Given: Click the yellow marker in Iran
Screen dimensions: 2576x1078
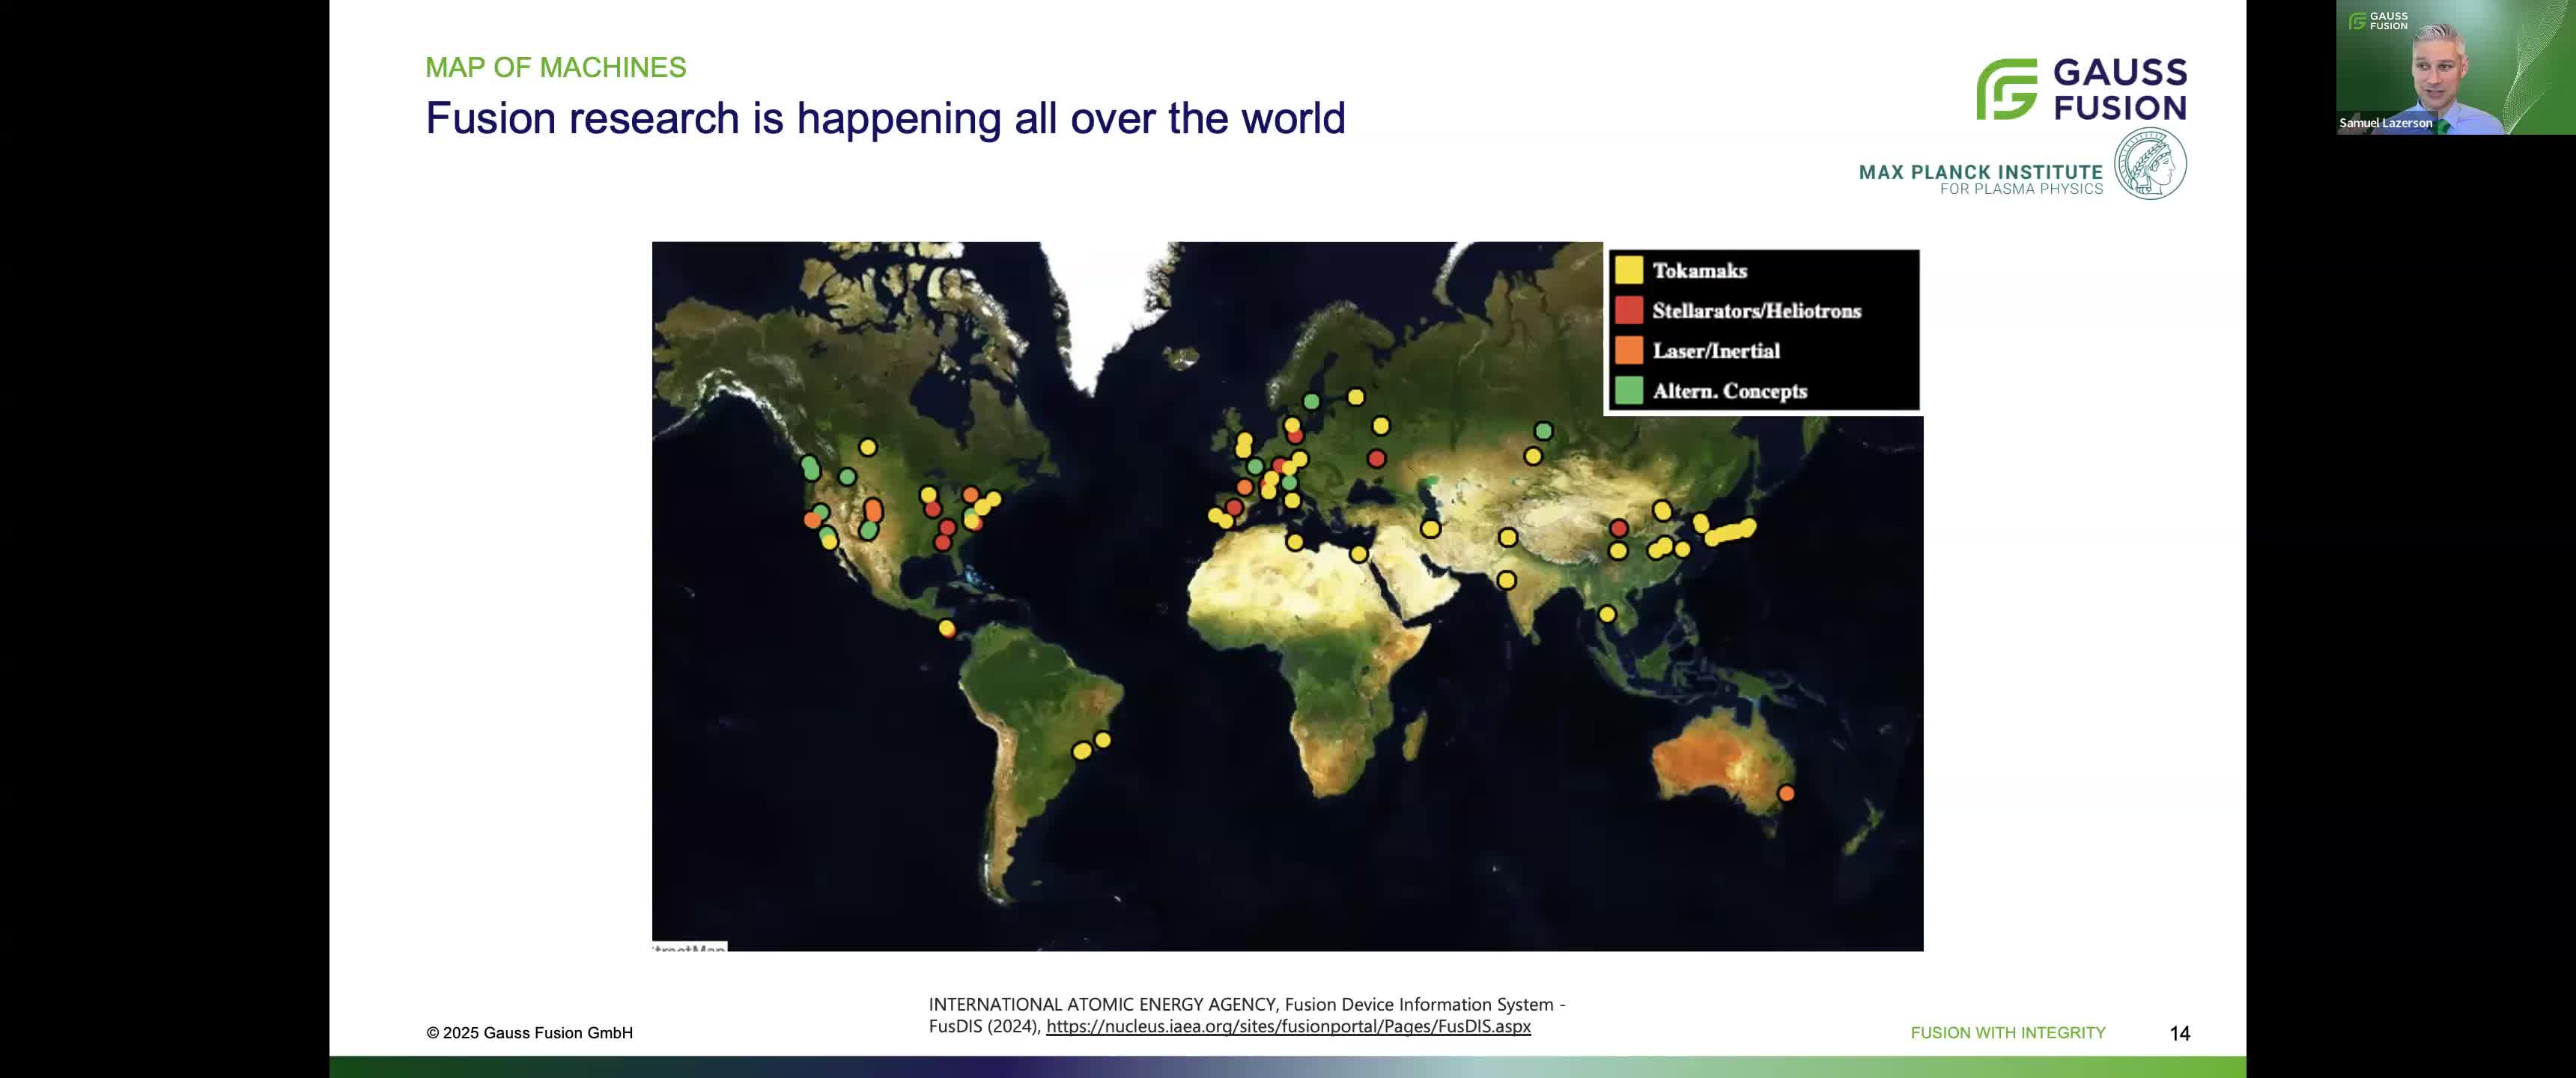Looking at the screenshot, I should (1431, 528).
